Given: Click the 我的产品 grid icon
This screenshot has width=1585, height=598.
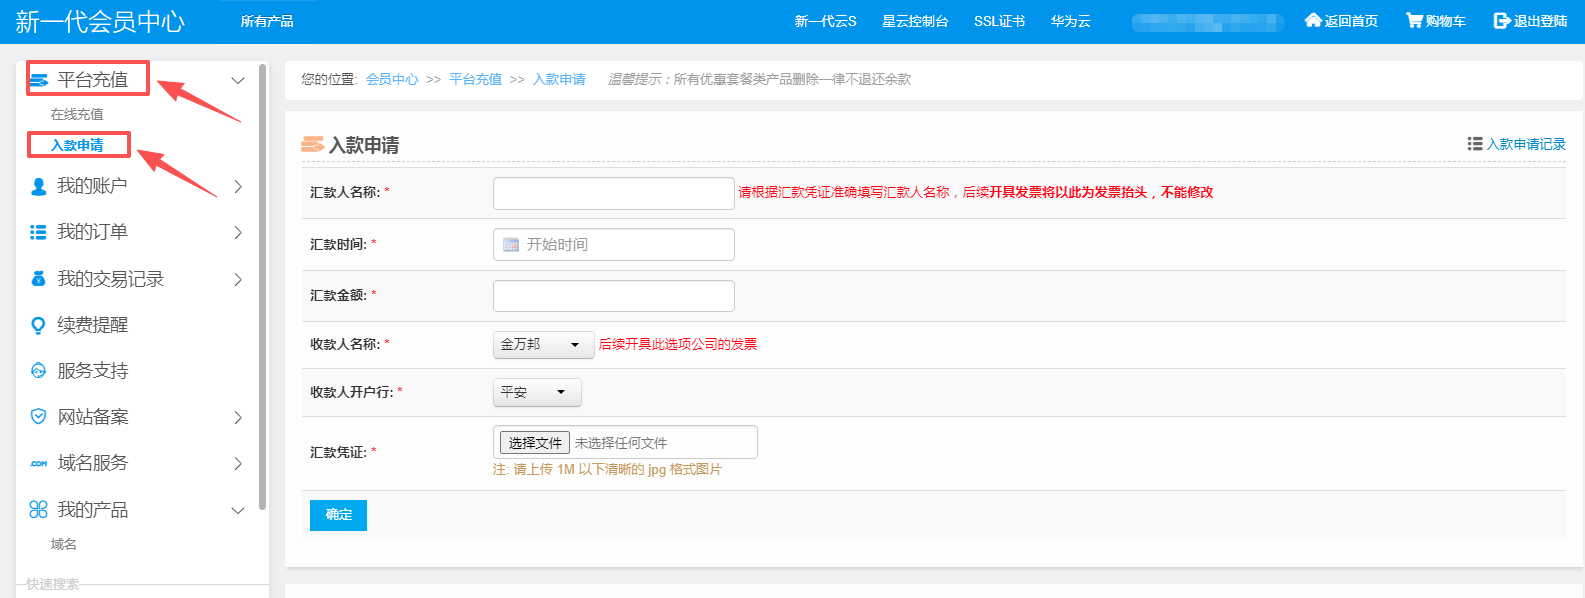Looking at the screenshot, I should click(39, 510).
